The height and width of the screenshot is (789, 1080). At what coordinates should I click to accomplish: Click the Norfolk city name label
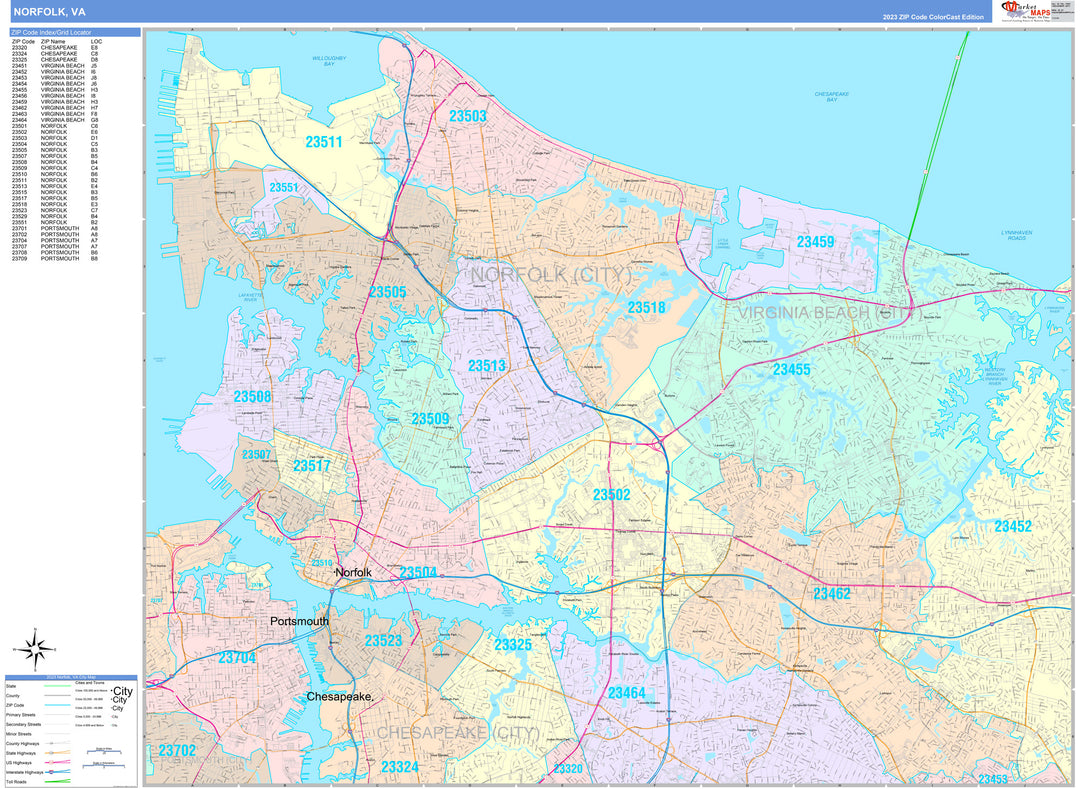353,573
